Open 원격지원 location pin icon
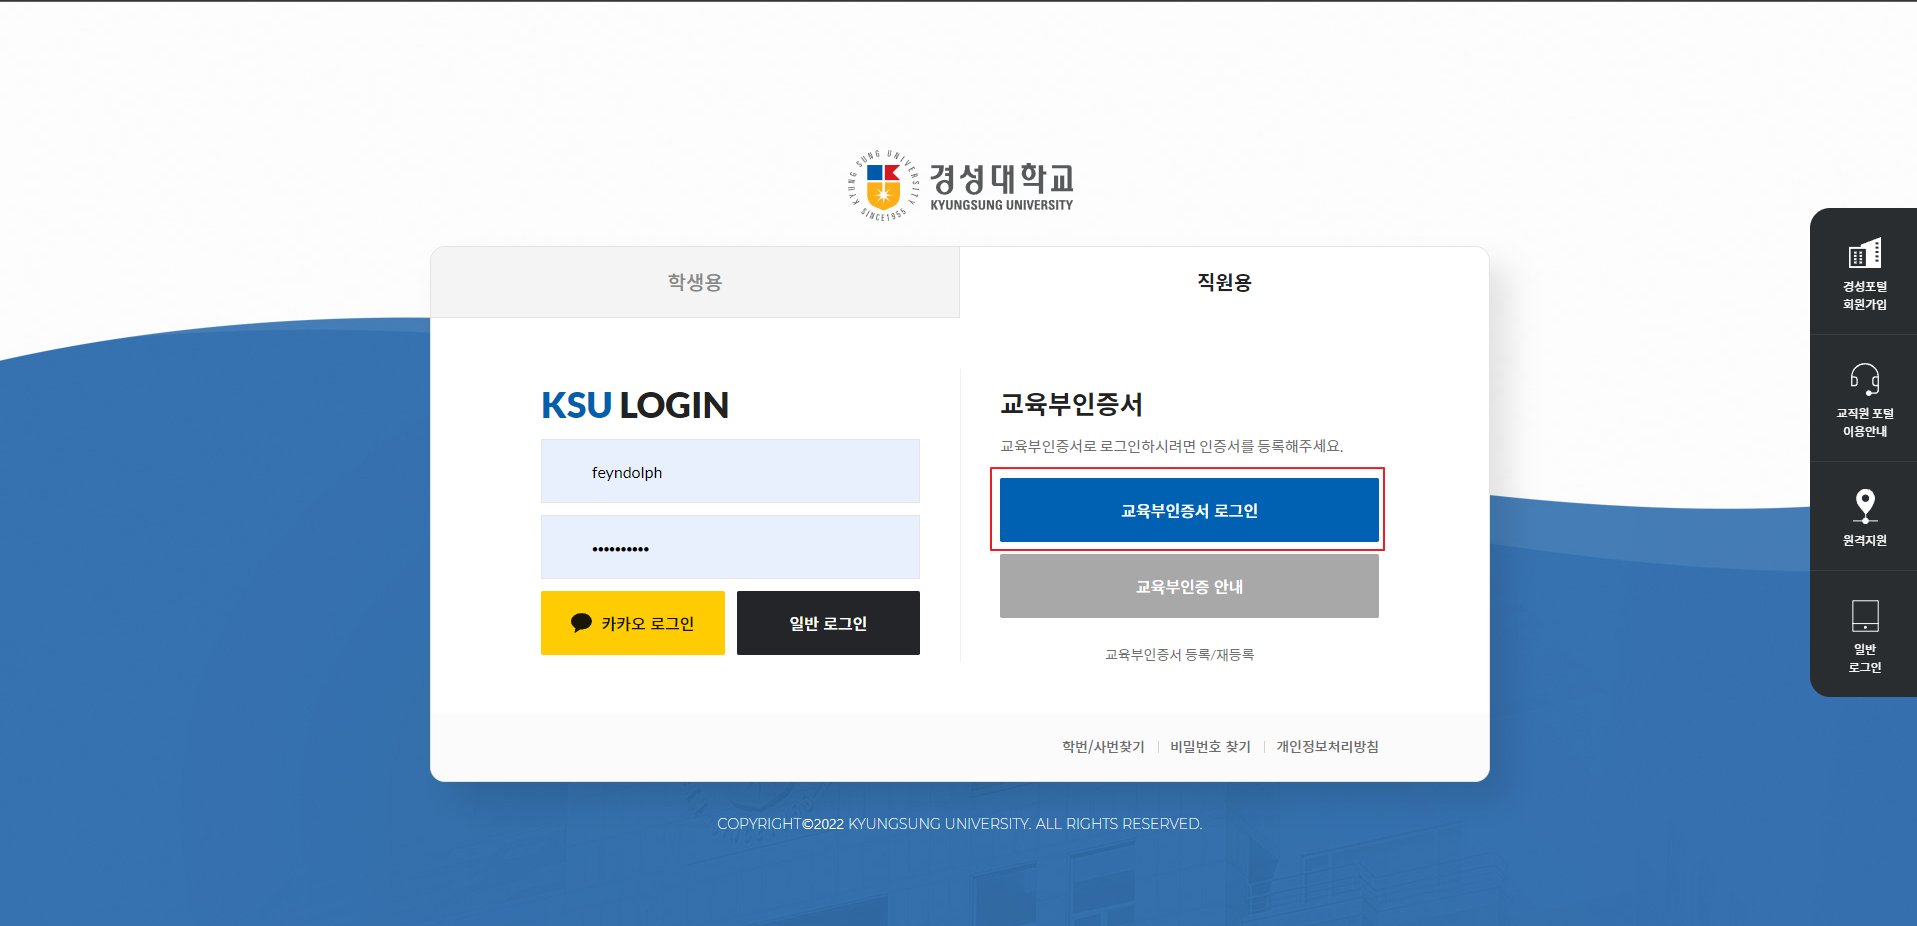The height and width of the screenshot is (926, 1917). [1864, 506]
